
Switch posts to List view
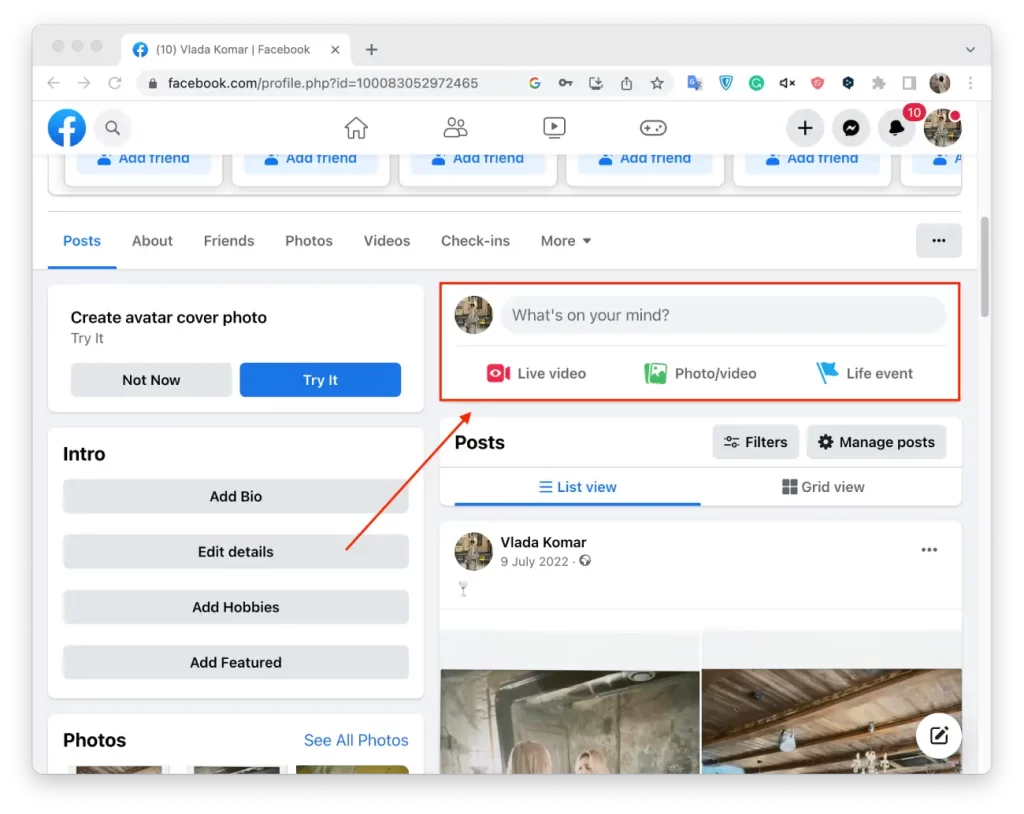click(577, 487)
